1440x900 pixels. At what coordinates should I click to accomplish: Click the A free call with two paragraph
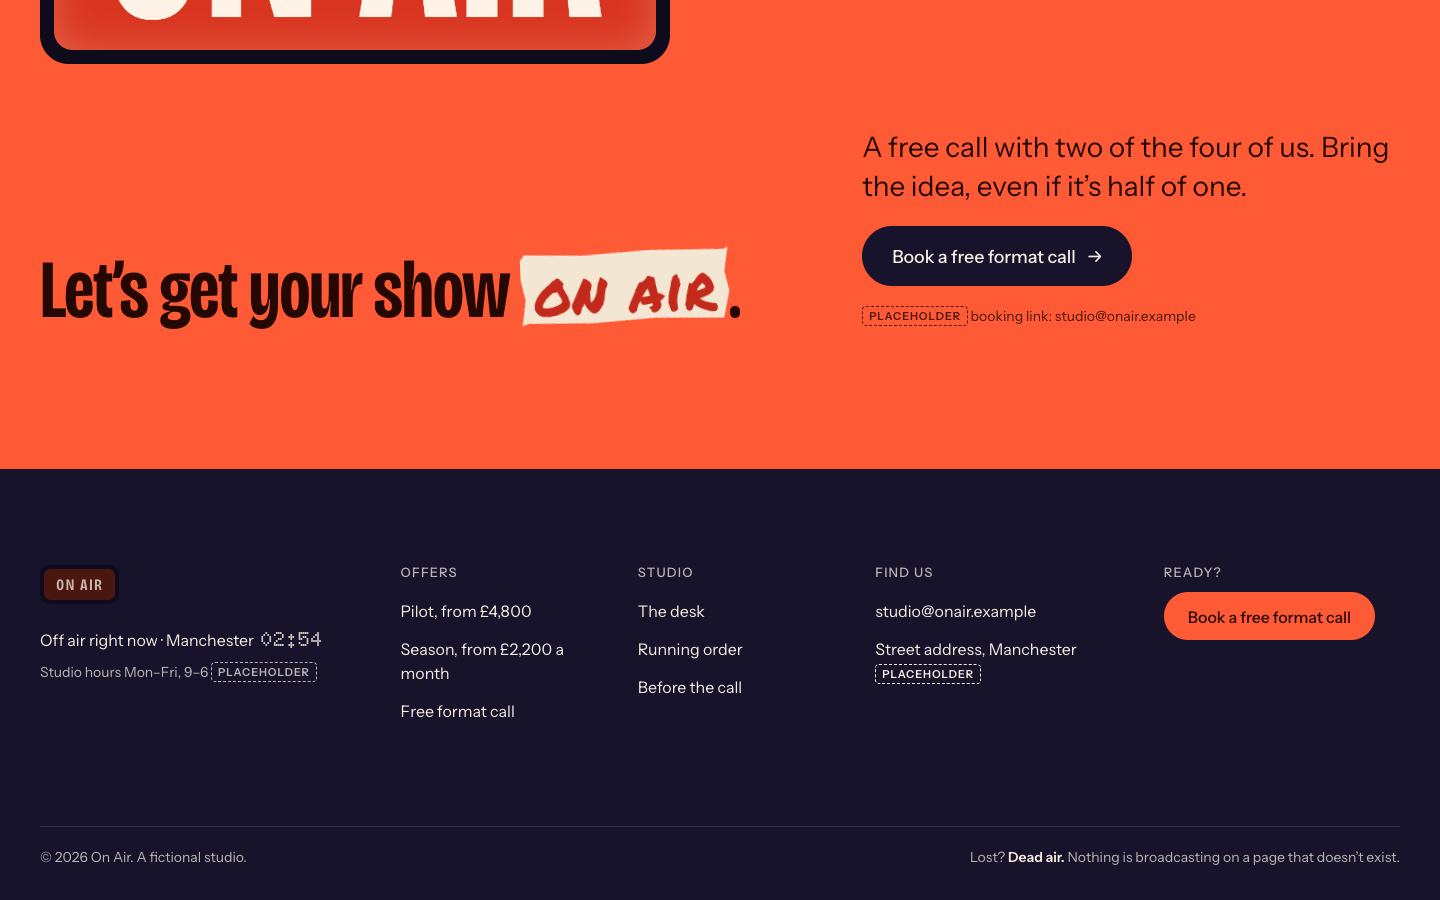pos(1126,166)
